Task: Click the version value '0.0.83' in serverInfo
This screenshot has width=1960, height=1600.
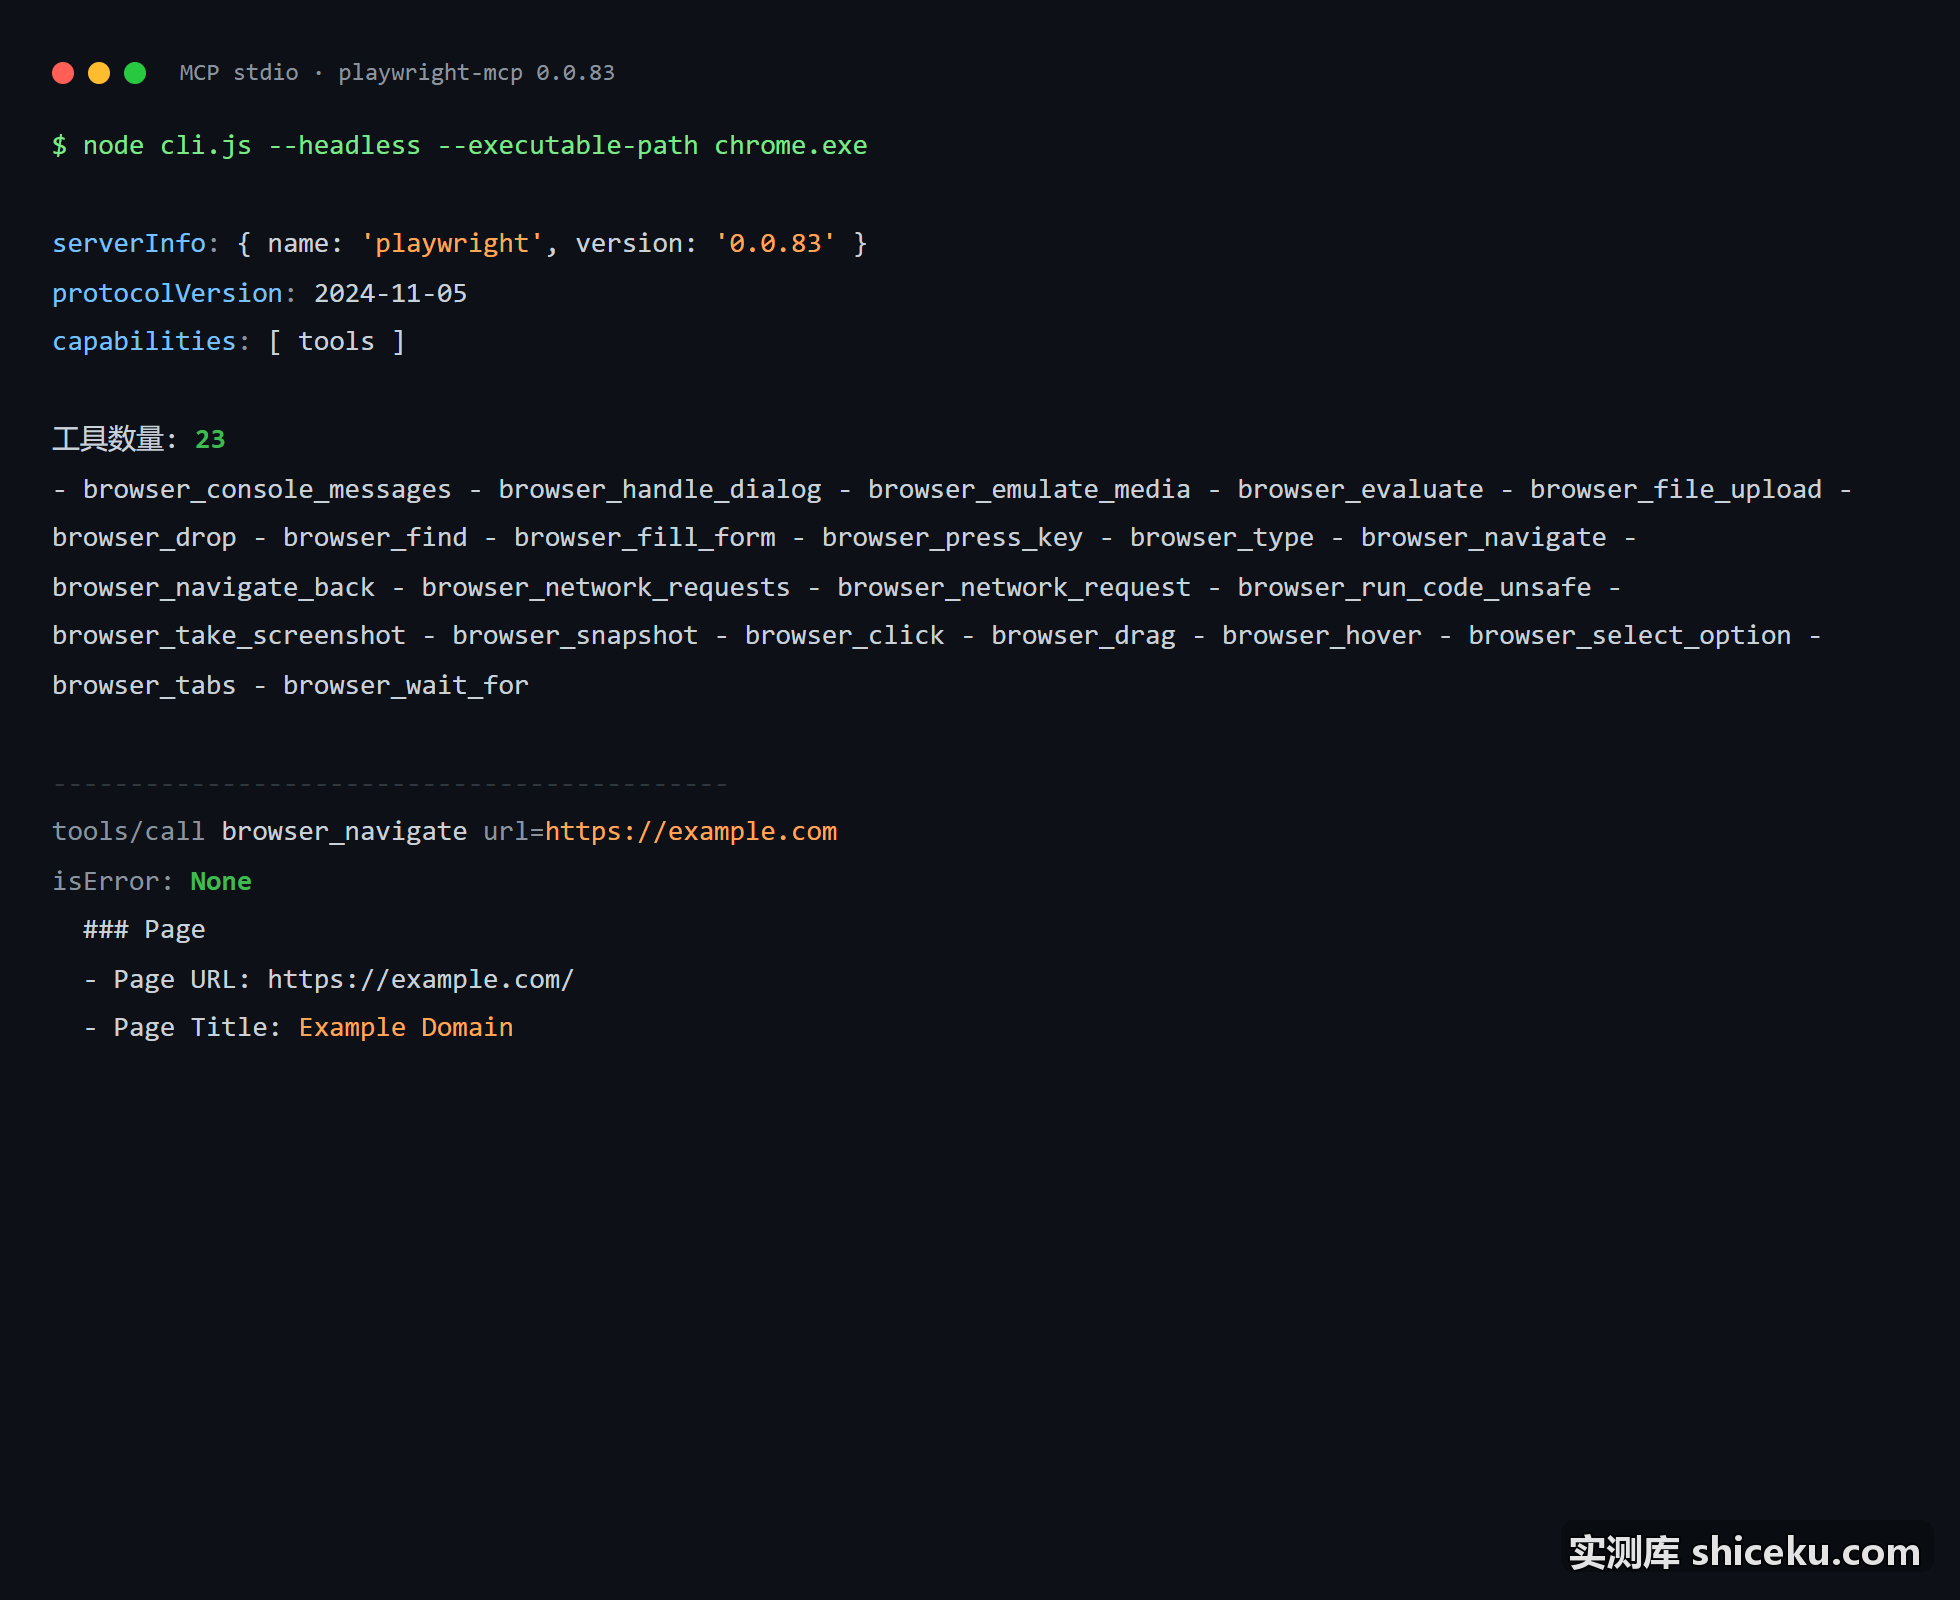Action: pos(775,244)
